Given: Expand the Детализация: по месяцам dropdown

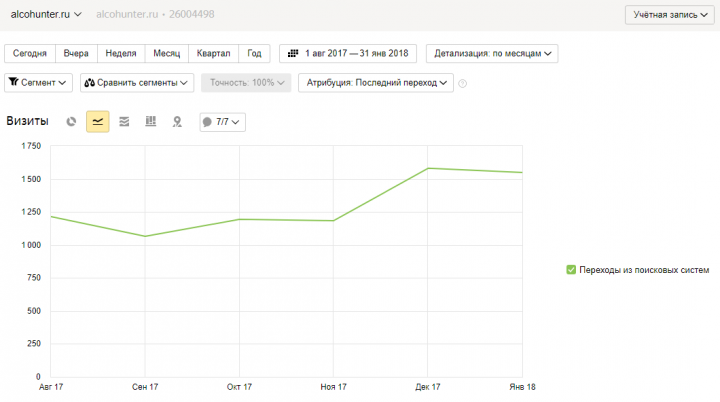Looking at the screenshot, I should click(492, 53).
